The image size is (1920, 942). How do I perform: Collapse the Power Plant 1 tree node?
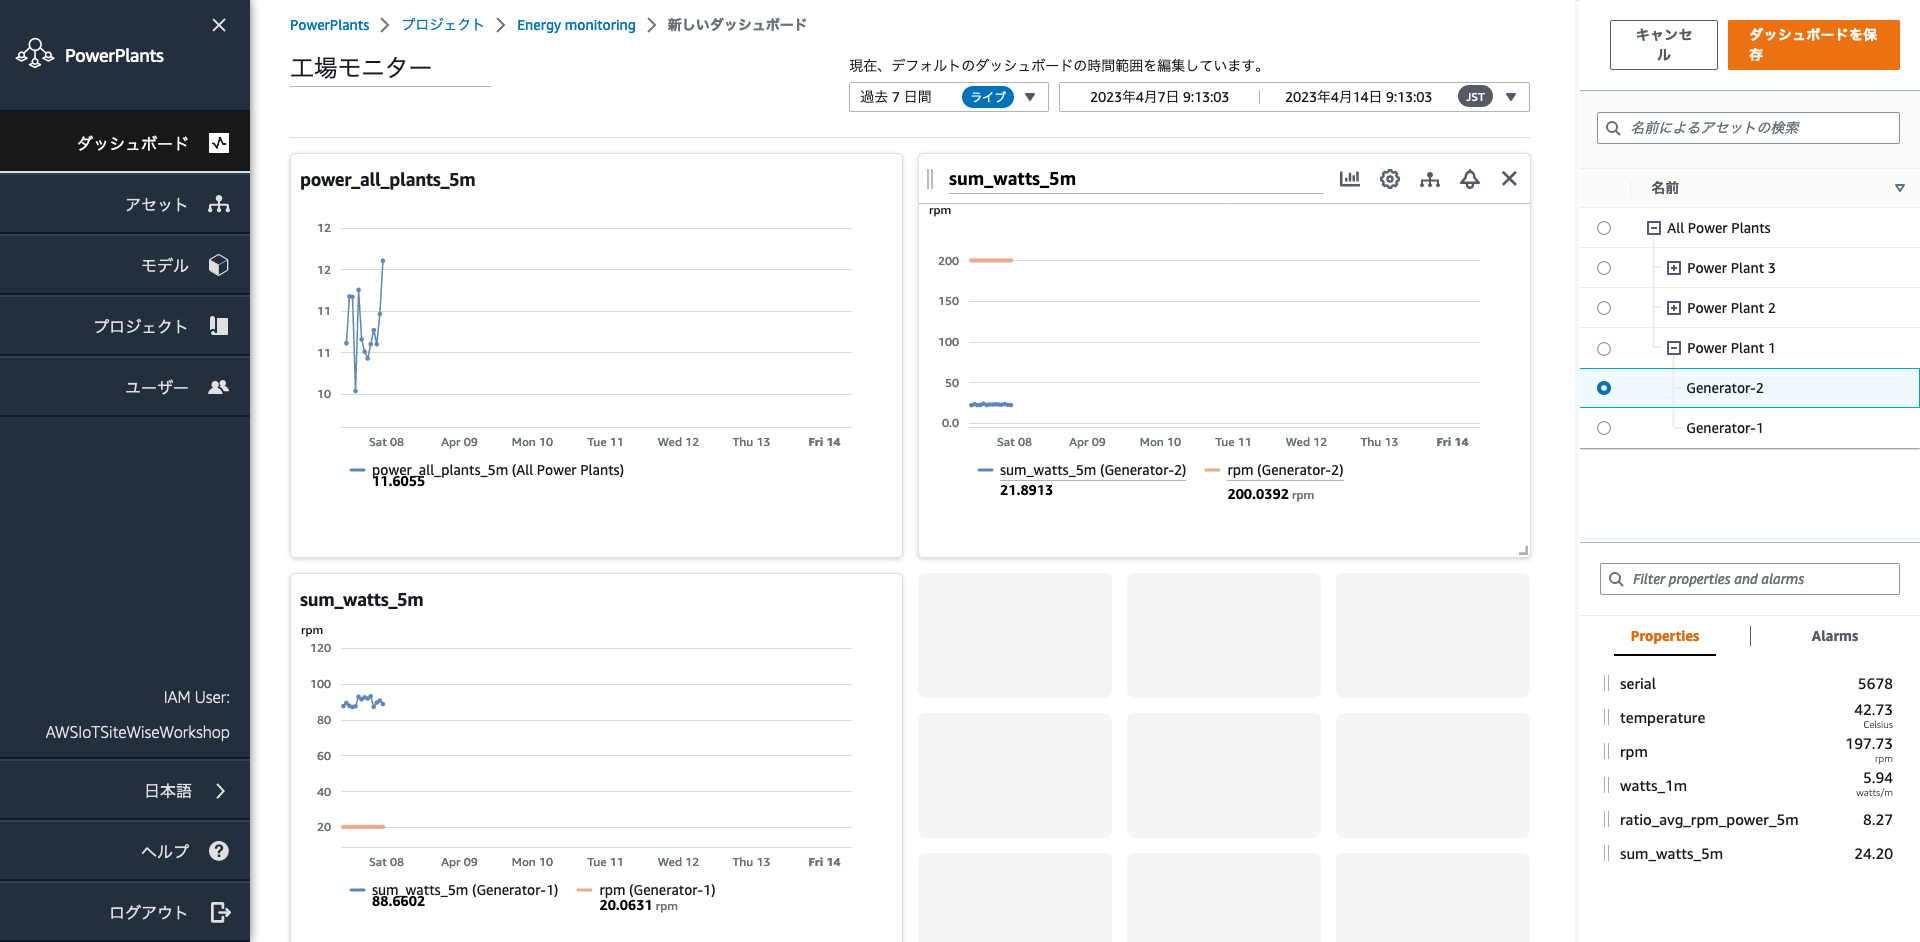pyautogui.click(x=1673, y=348)
